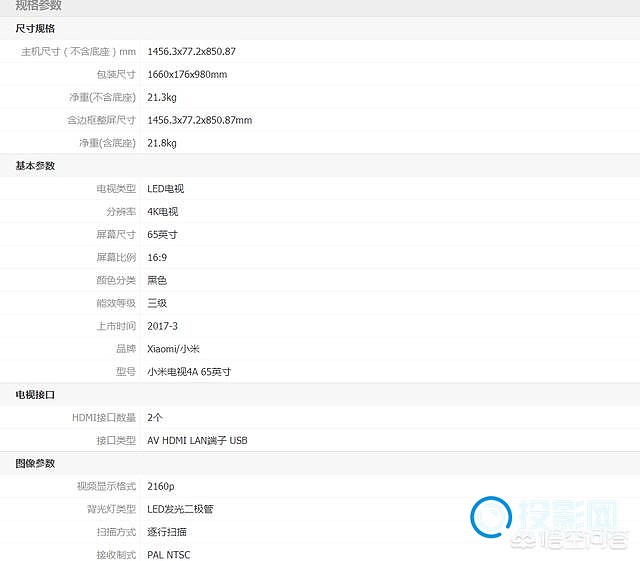This screenshot has width=640, height=561.
Task: Click the 基本参数 section heading
Action: pyautogui.click(x=35, y=166)
